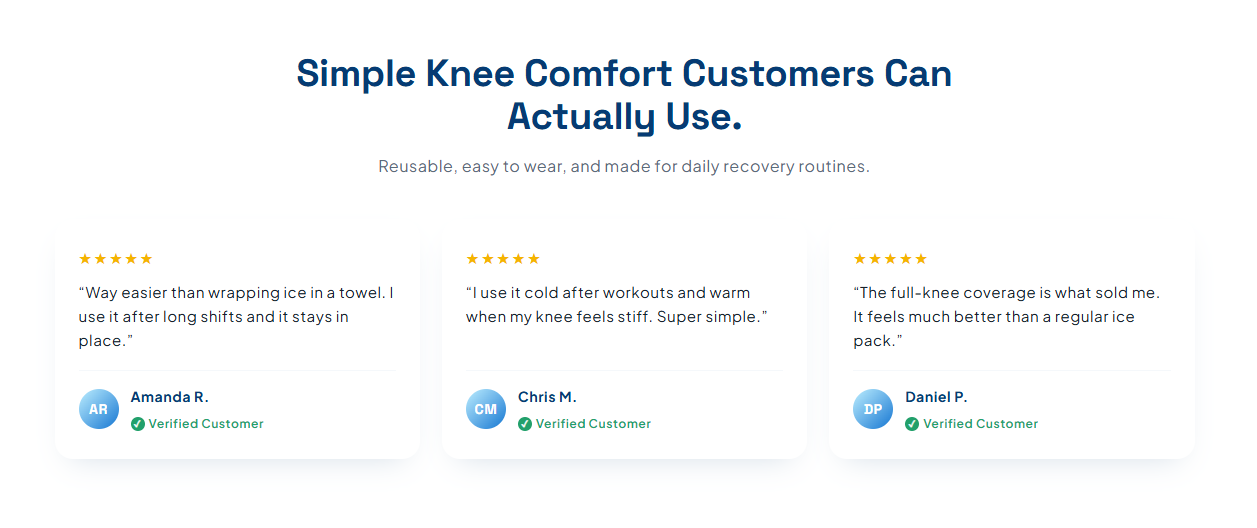Click the 'I use it cold after workouts' review text

pos(616,305)
